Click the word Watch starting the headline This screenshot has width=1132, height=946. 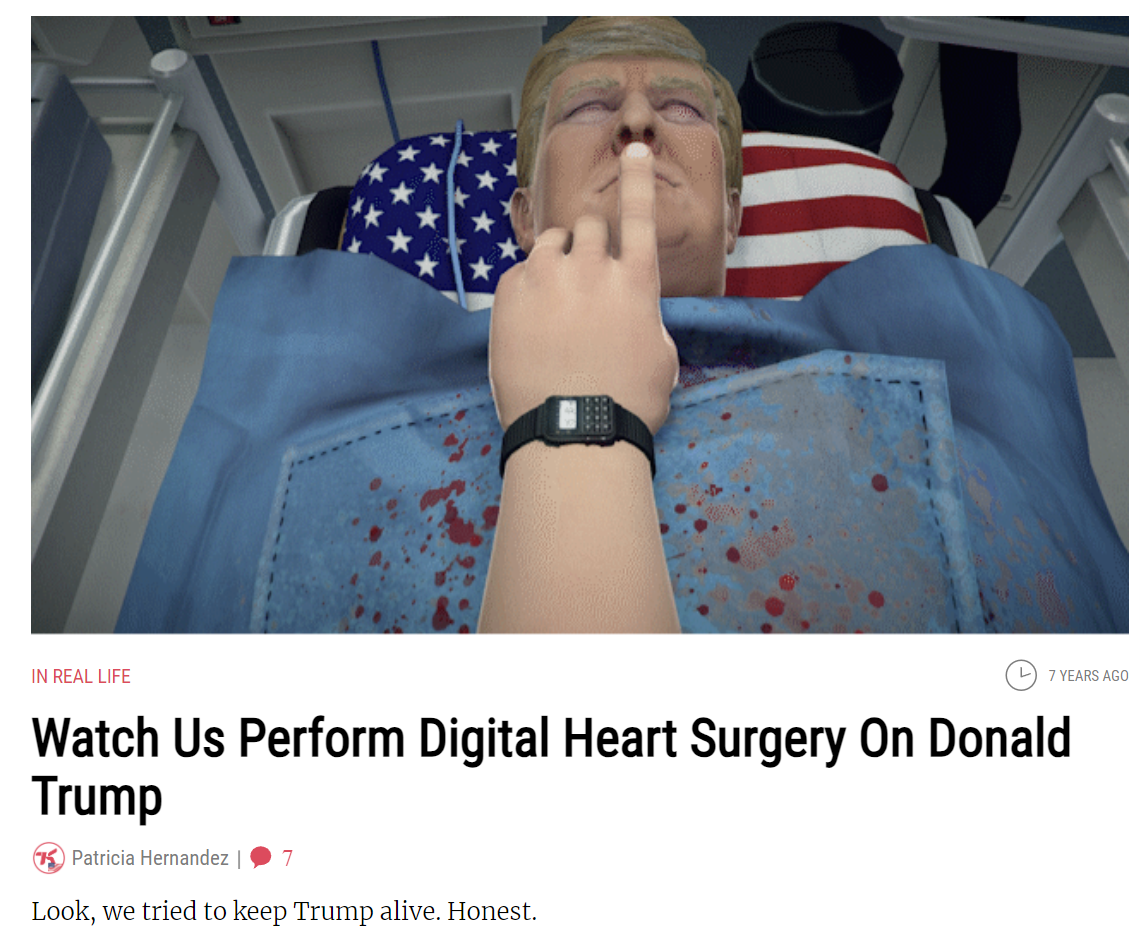[x=95, y=739]
